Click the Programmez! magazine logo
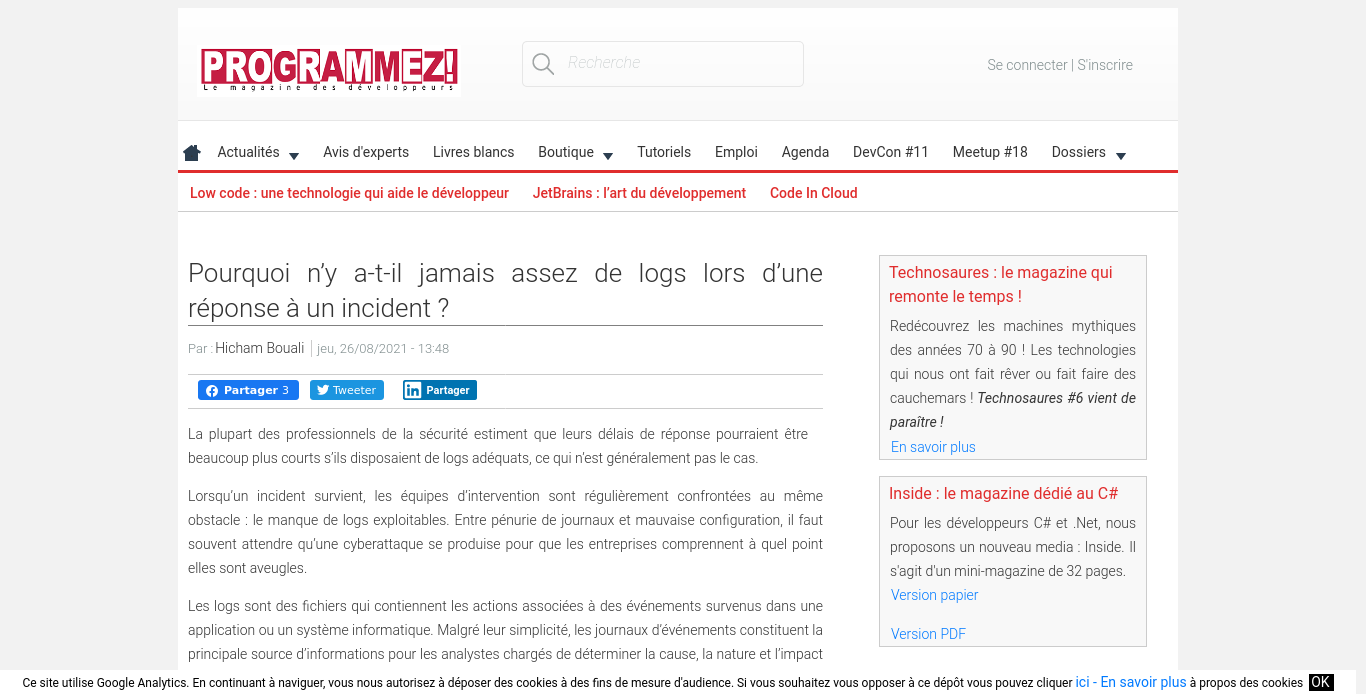 pos(329,69)
